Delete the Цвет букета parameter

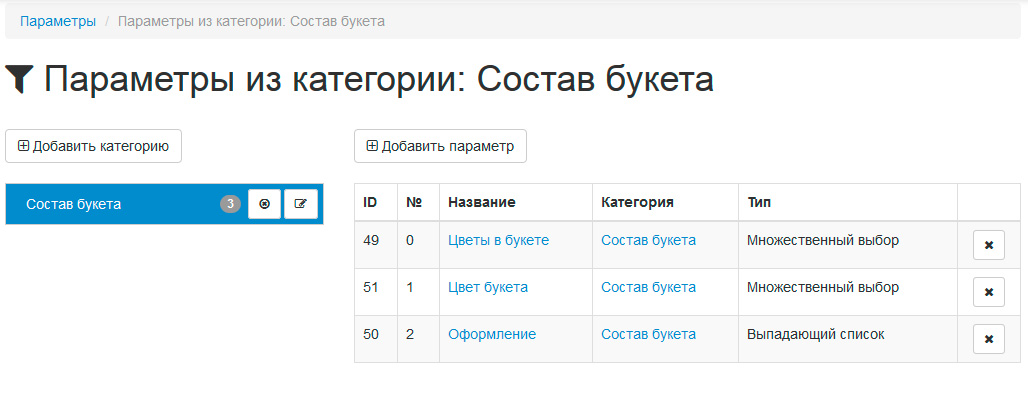coord(989,292)
